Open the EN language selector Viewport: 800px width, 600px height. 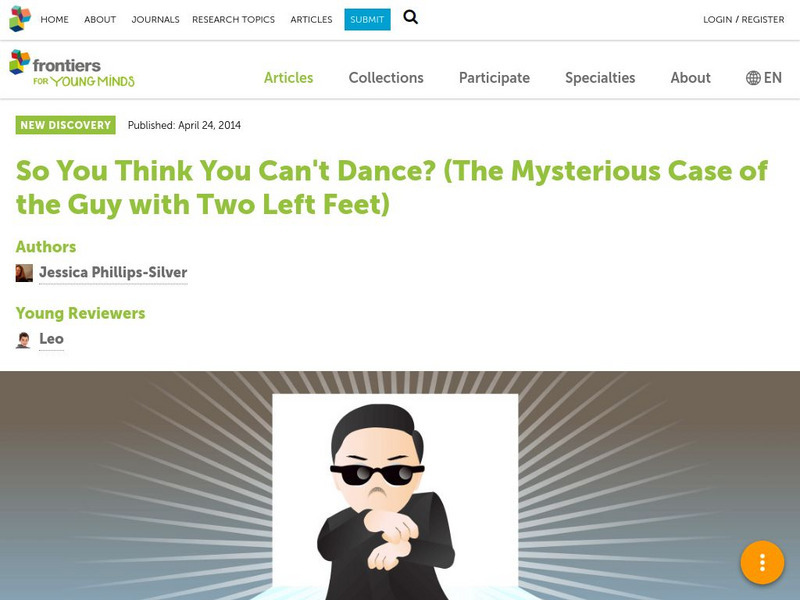(x=764, y=78)
